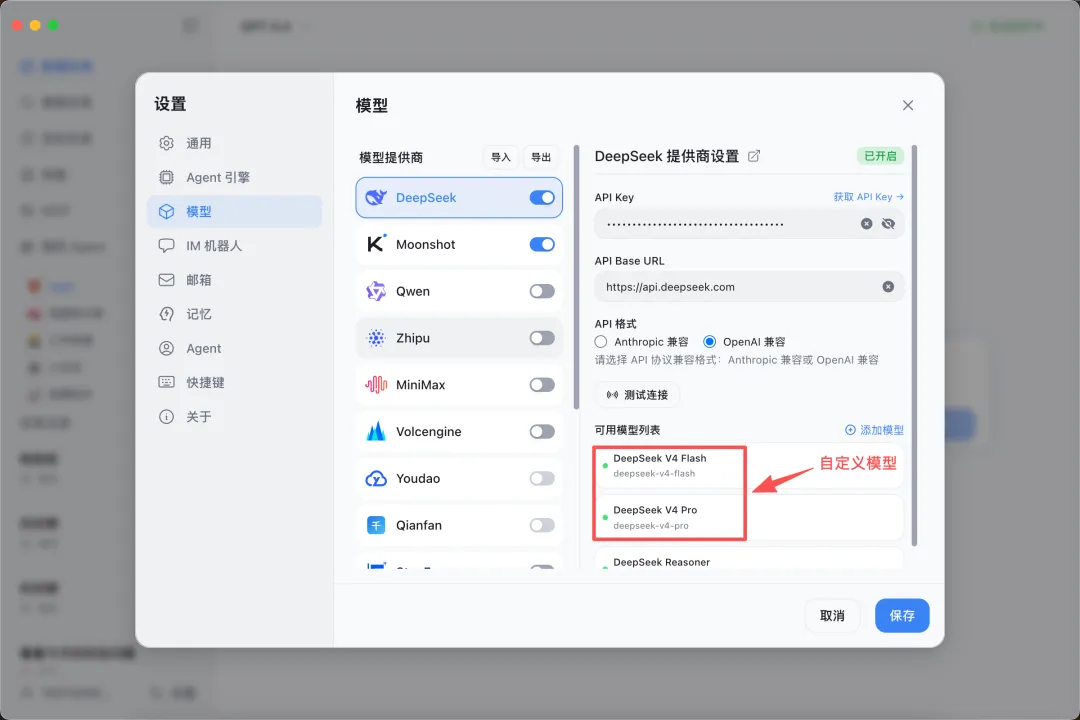Image resolution: width=1080 pixels, height=720 pixels.
Task: Click the provider list scrollbar
Action: (577, 277)
